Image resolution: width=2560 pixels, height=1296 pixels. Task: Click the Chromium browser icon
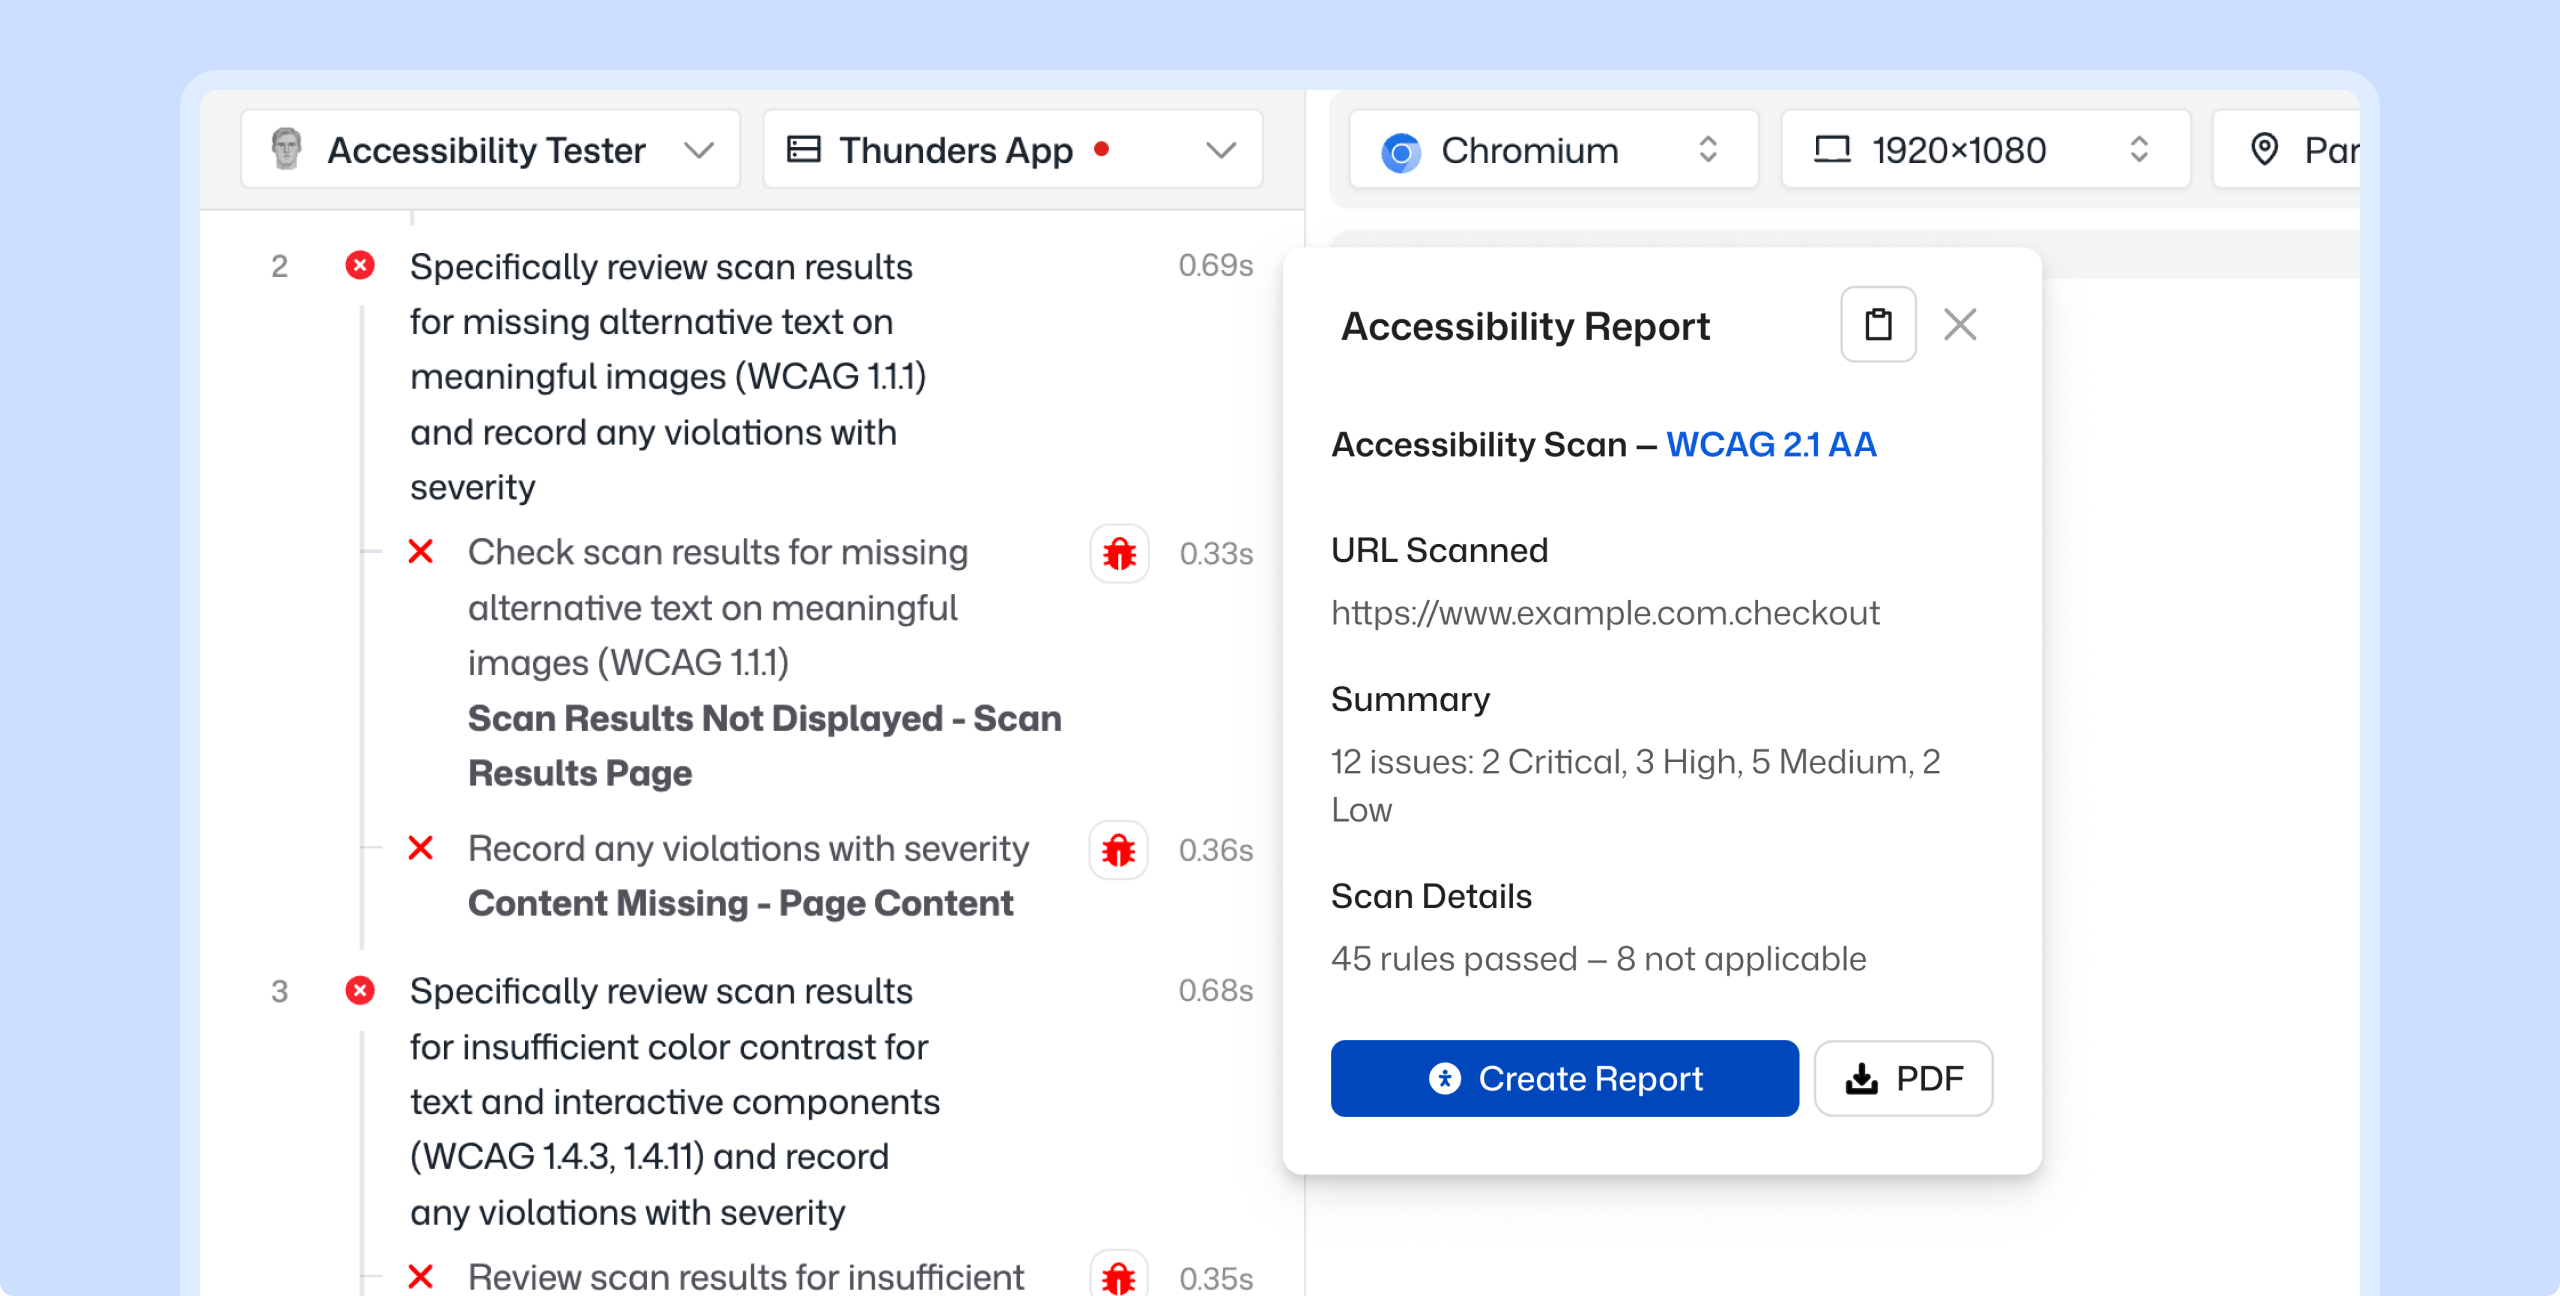click(1400, 152)
